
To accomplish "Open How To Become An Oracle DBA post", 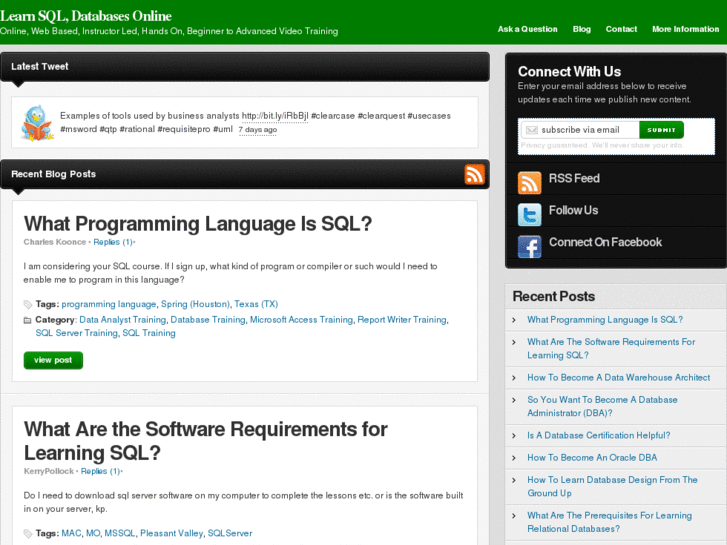I will tap(592, 458).
